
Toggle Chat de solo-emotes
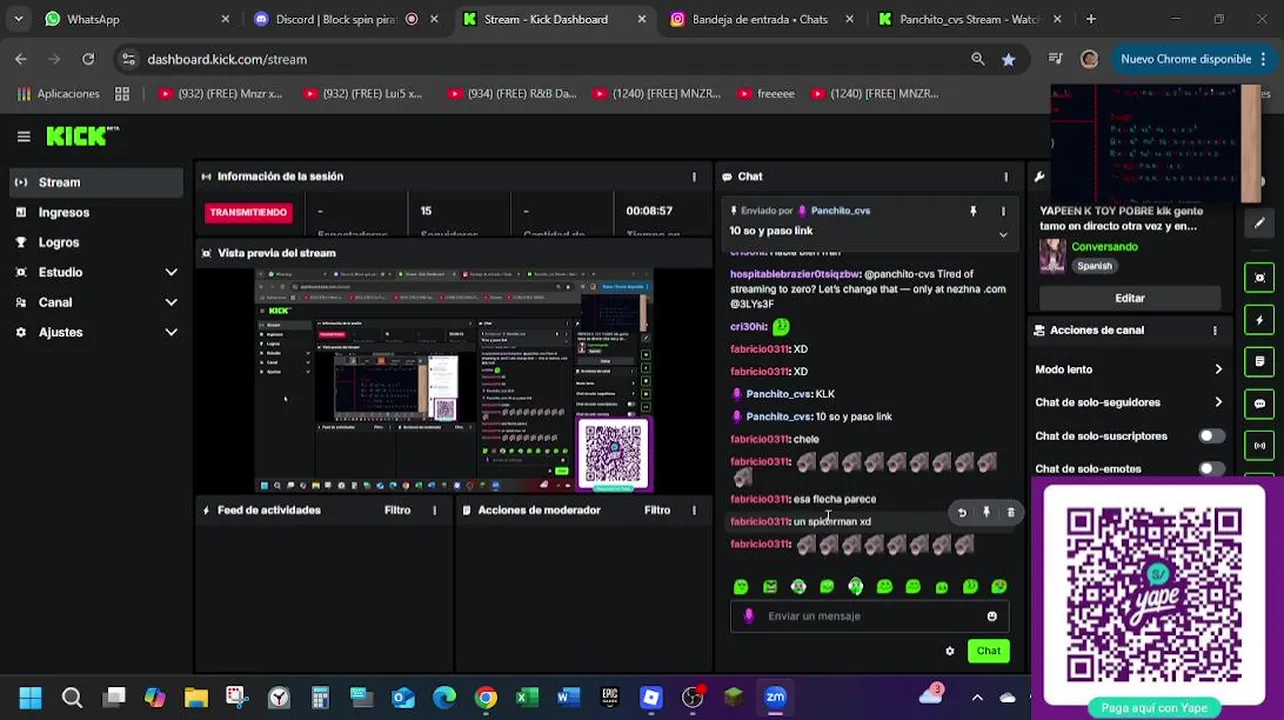tap(1211, 469)
